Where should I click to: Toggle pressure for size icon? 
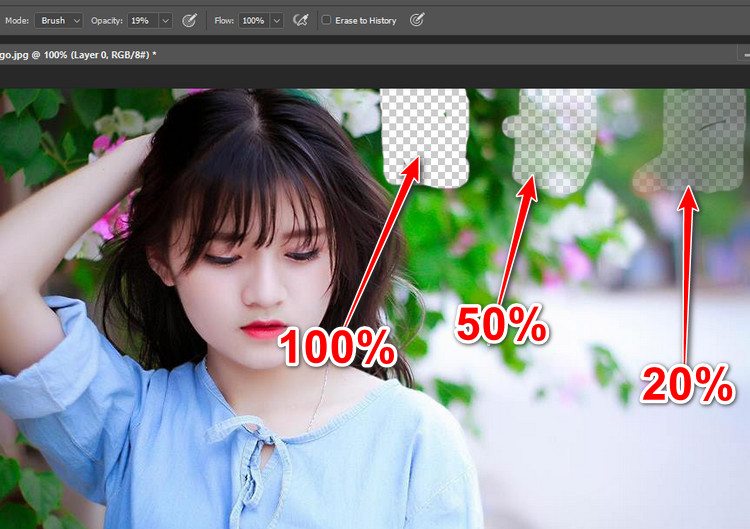pos(417,20)
